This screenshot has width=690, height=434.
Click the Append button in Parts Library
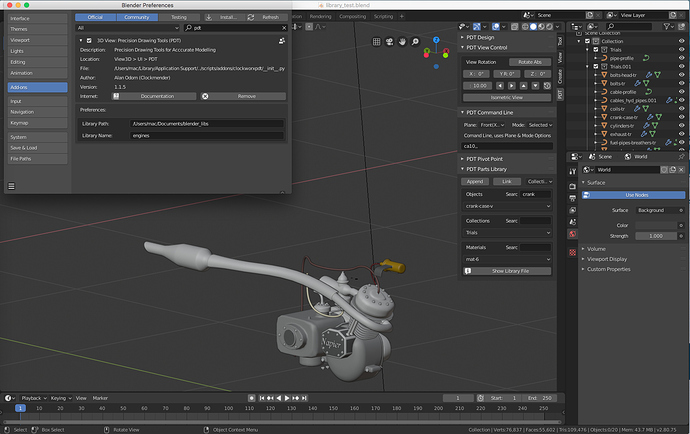[x=475, y=181]
